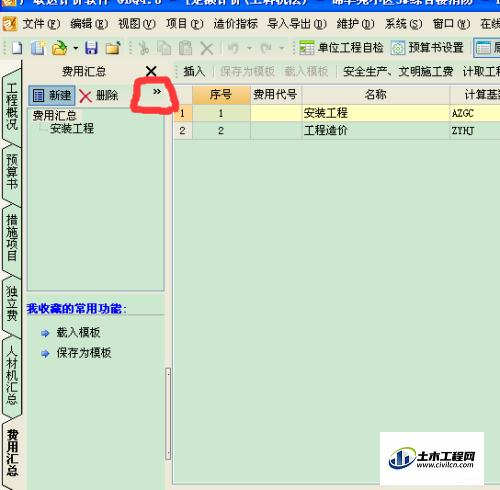This screenshot has width=500, height=490.
Task: Open the 维护(D) menu
Action: coord(355,24)
